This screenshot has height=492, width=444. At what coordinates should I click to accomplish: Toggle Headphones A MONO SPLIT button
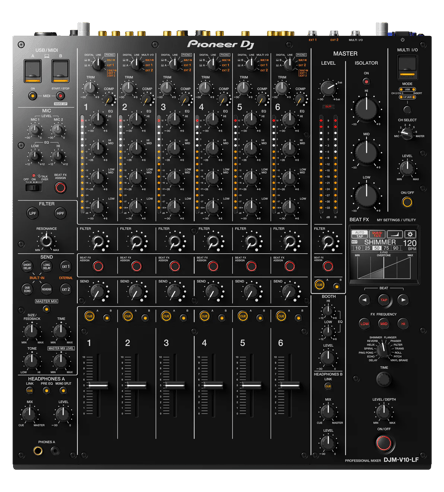(63, 390)
